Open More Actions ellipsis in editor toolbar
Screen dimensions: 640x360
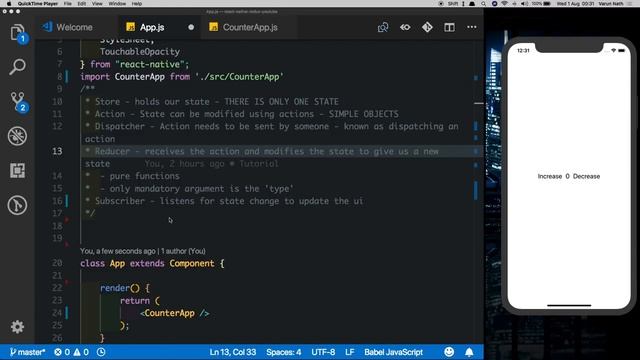tap(472, 27)
